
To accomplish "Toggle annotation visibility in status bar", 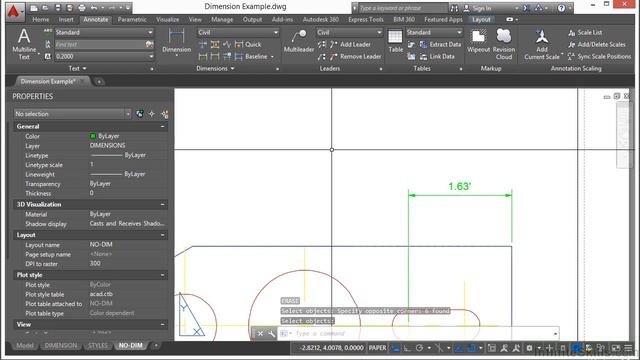I will pyautogui.click(x=504, y=348).
